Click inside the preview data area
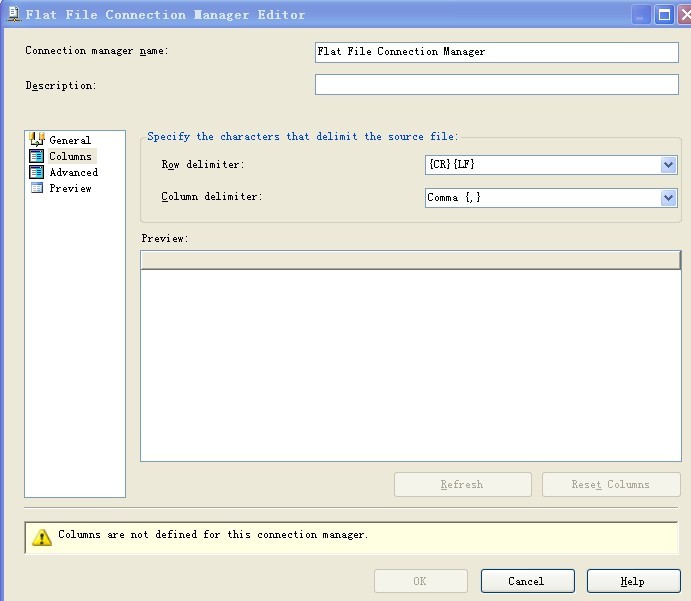The image size is (691, 601). (x=410, y=365)
